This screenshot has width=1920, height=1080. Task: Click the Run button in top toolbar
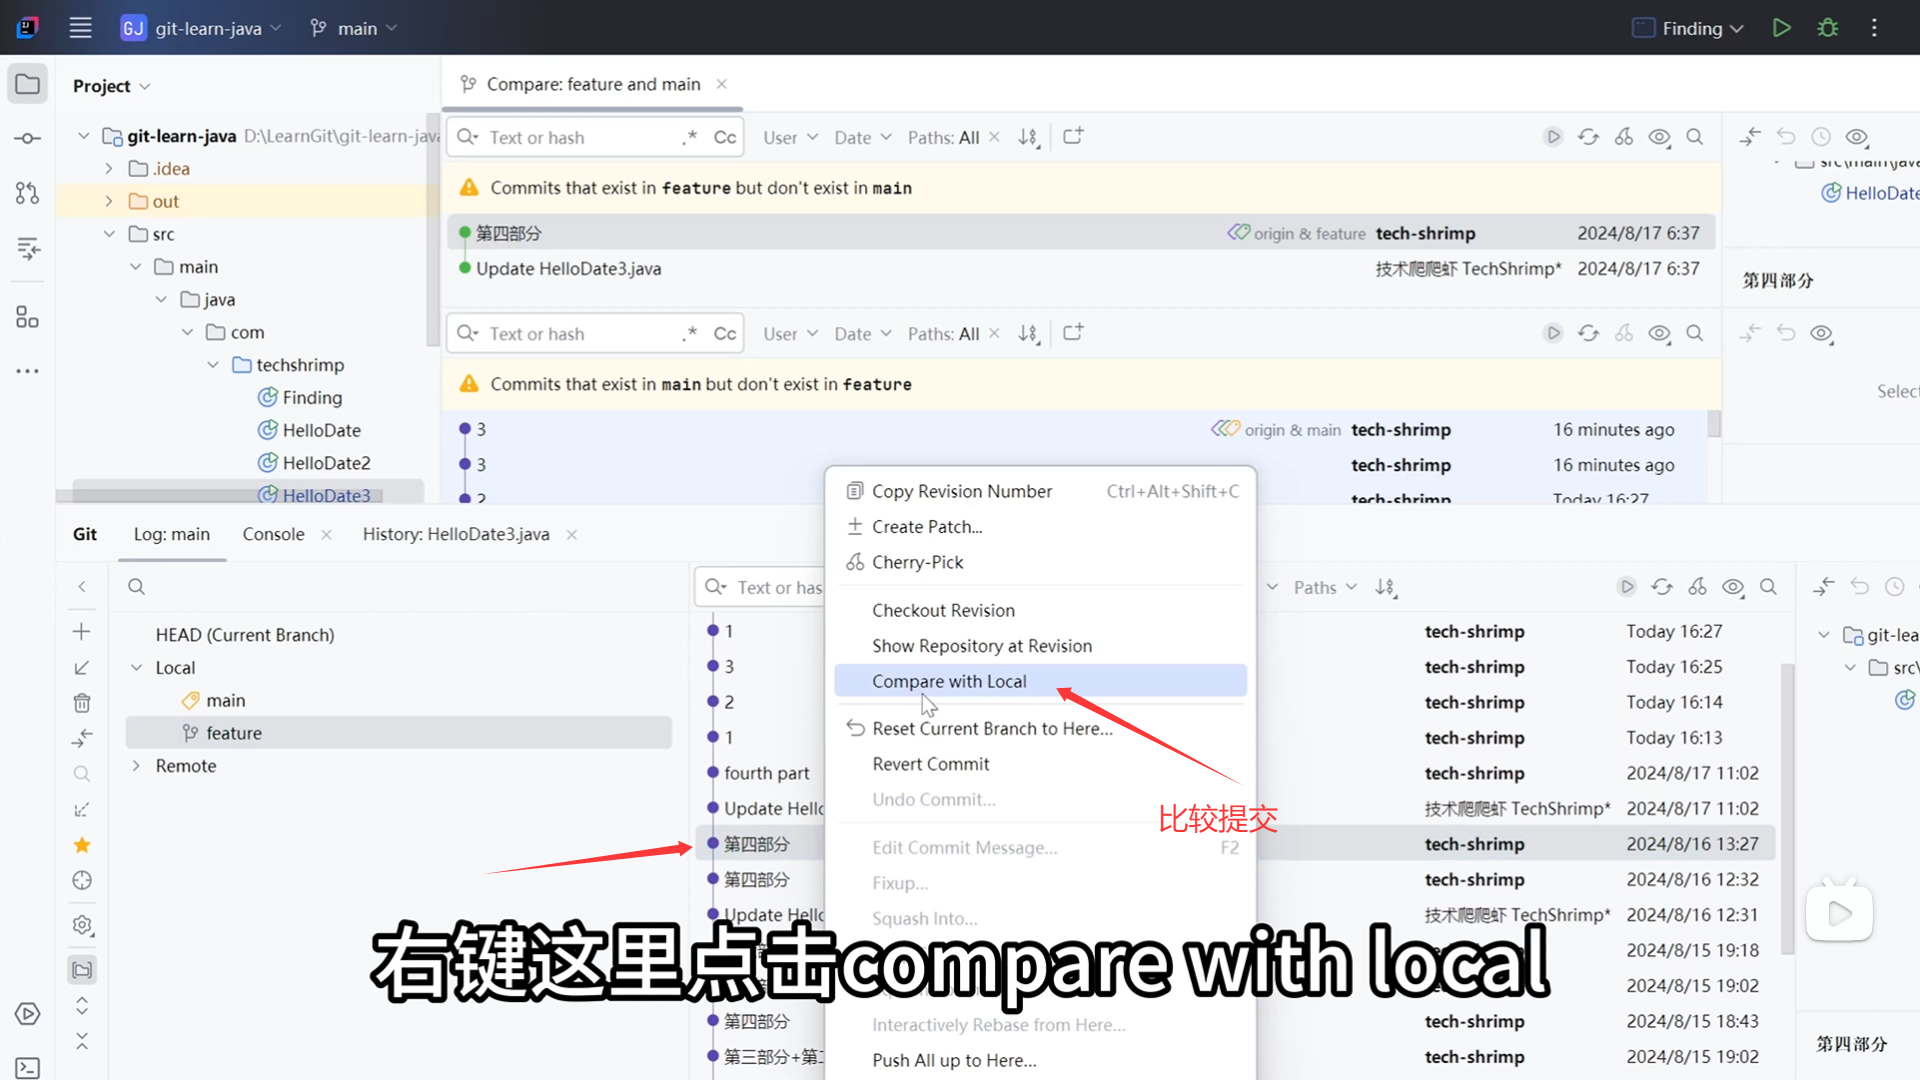pos(1781,28)
